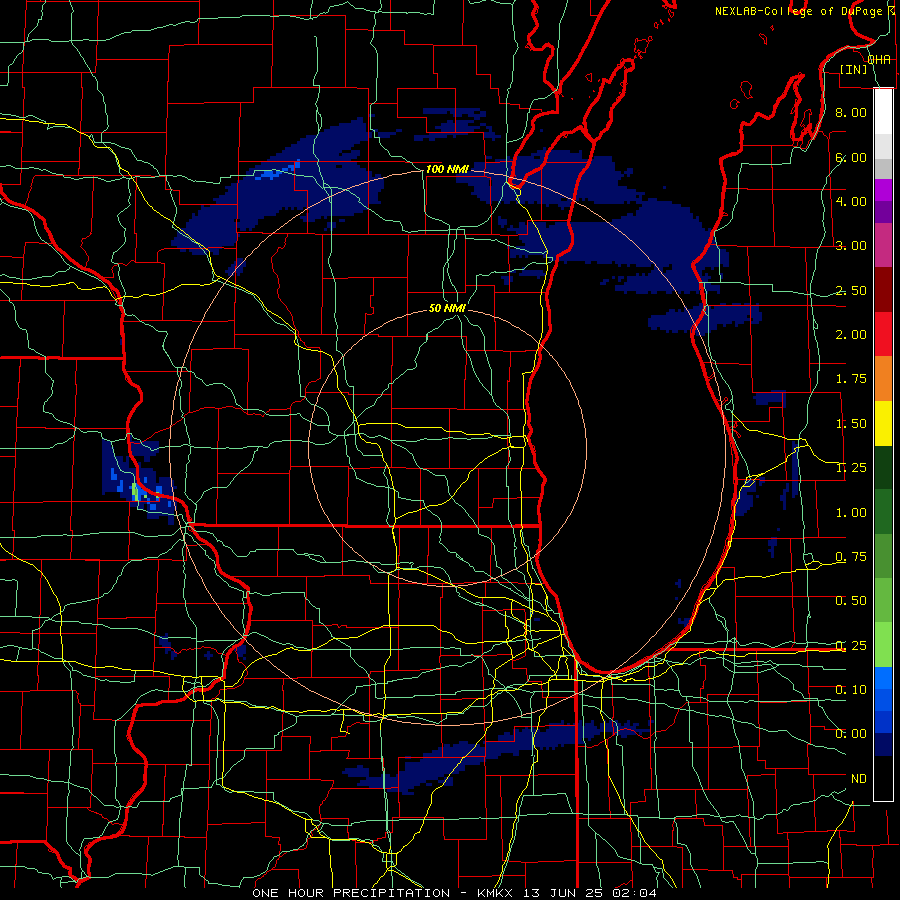Pick the black ND swatch in the legend
Viewport: 900px width, 900px height.
[x=883, y=778]
